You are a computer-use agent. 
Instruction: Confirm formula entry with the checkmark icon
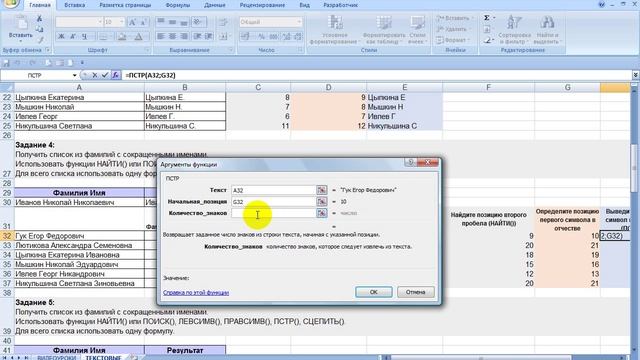coord(105,76)
